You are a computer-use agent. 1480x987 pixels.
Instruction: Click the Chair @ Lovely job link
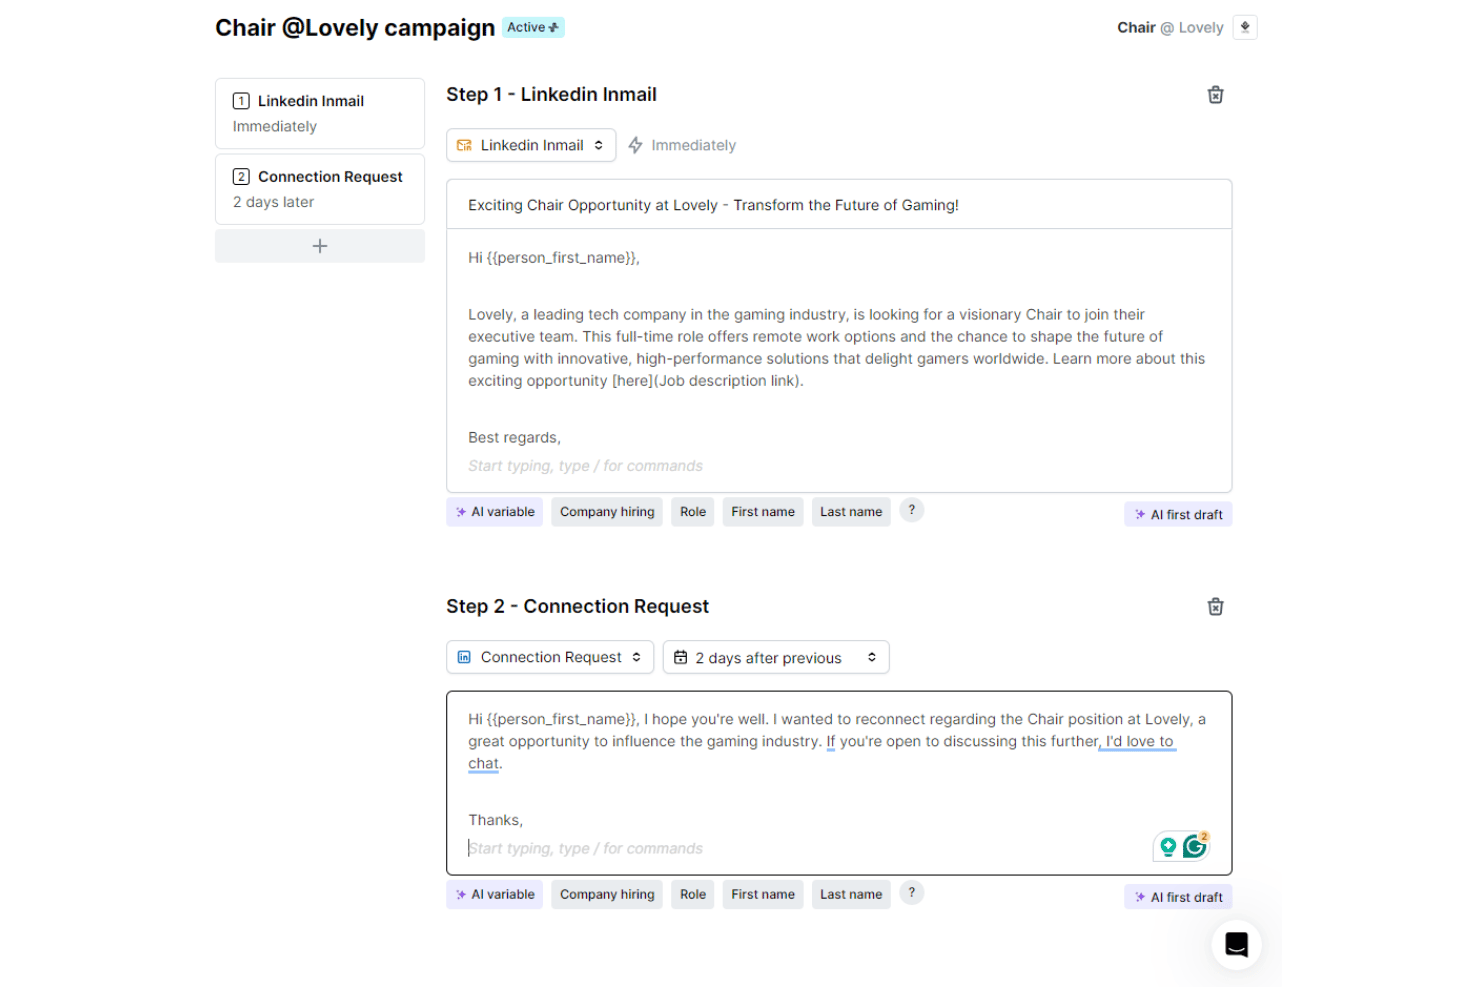click(x=1170, y=27)
